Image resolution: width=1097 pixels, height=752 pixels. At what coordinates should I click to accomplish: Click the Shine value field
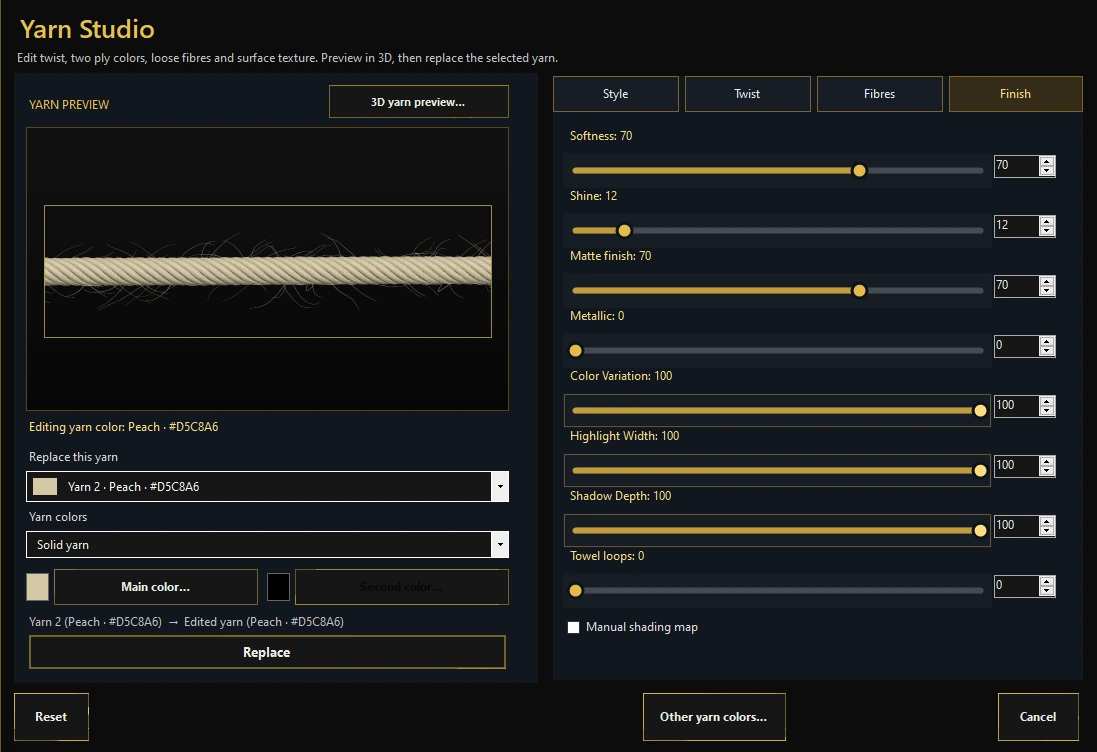(x=1017, y=226)
